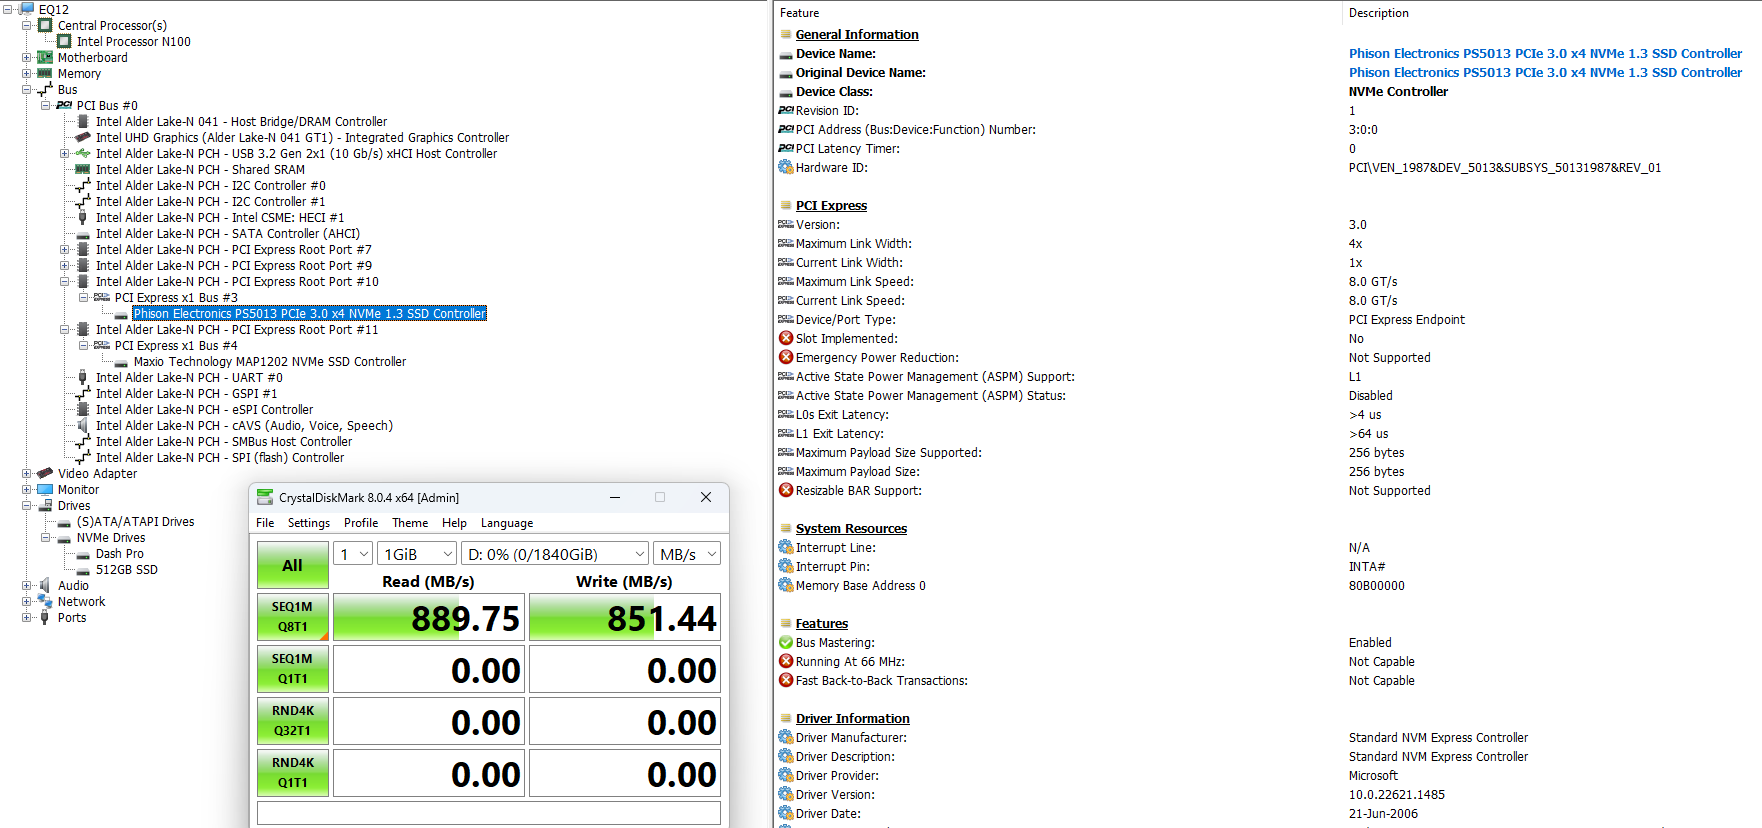
Task: Collapse the EQ12 root node
Action: point(8,9)
